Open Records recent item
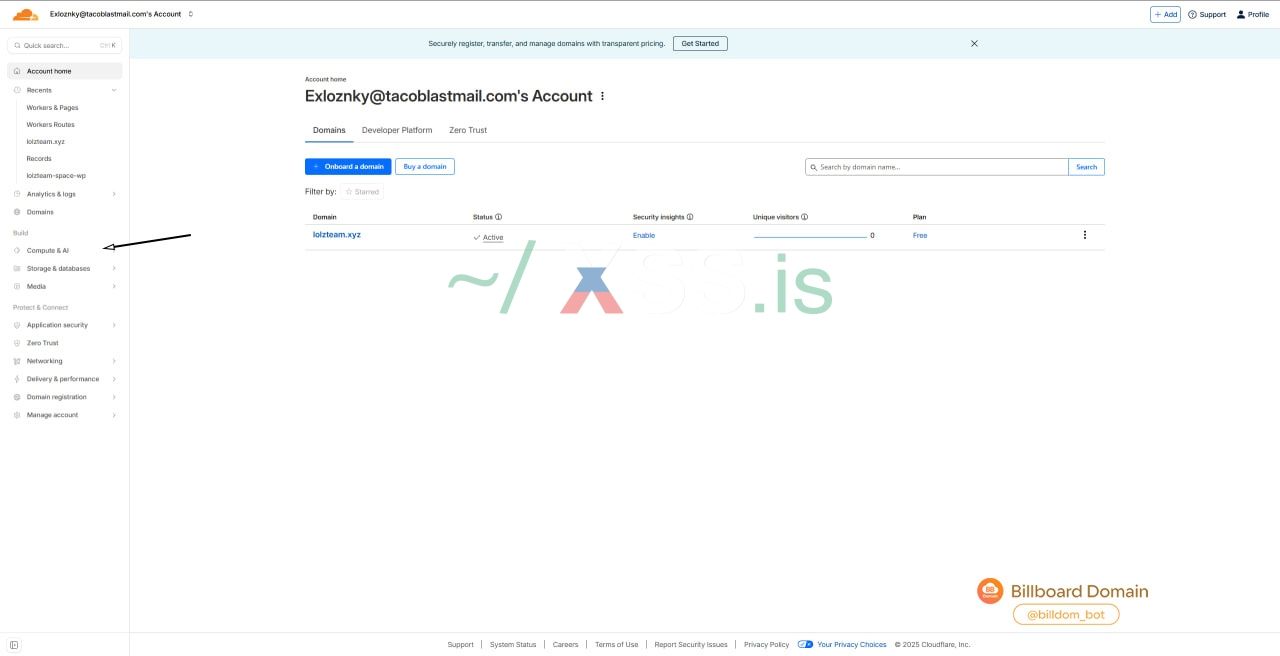Image resolution: width=1280 pixels, height=656 pixels. [39, 158]
